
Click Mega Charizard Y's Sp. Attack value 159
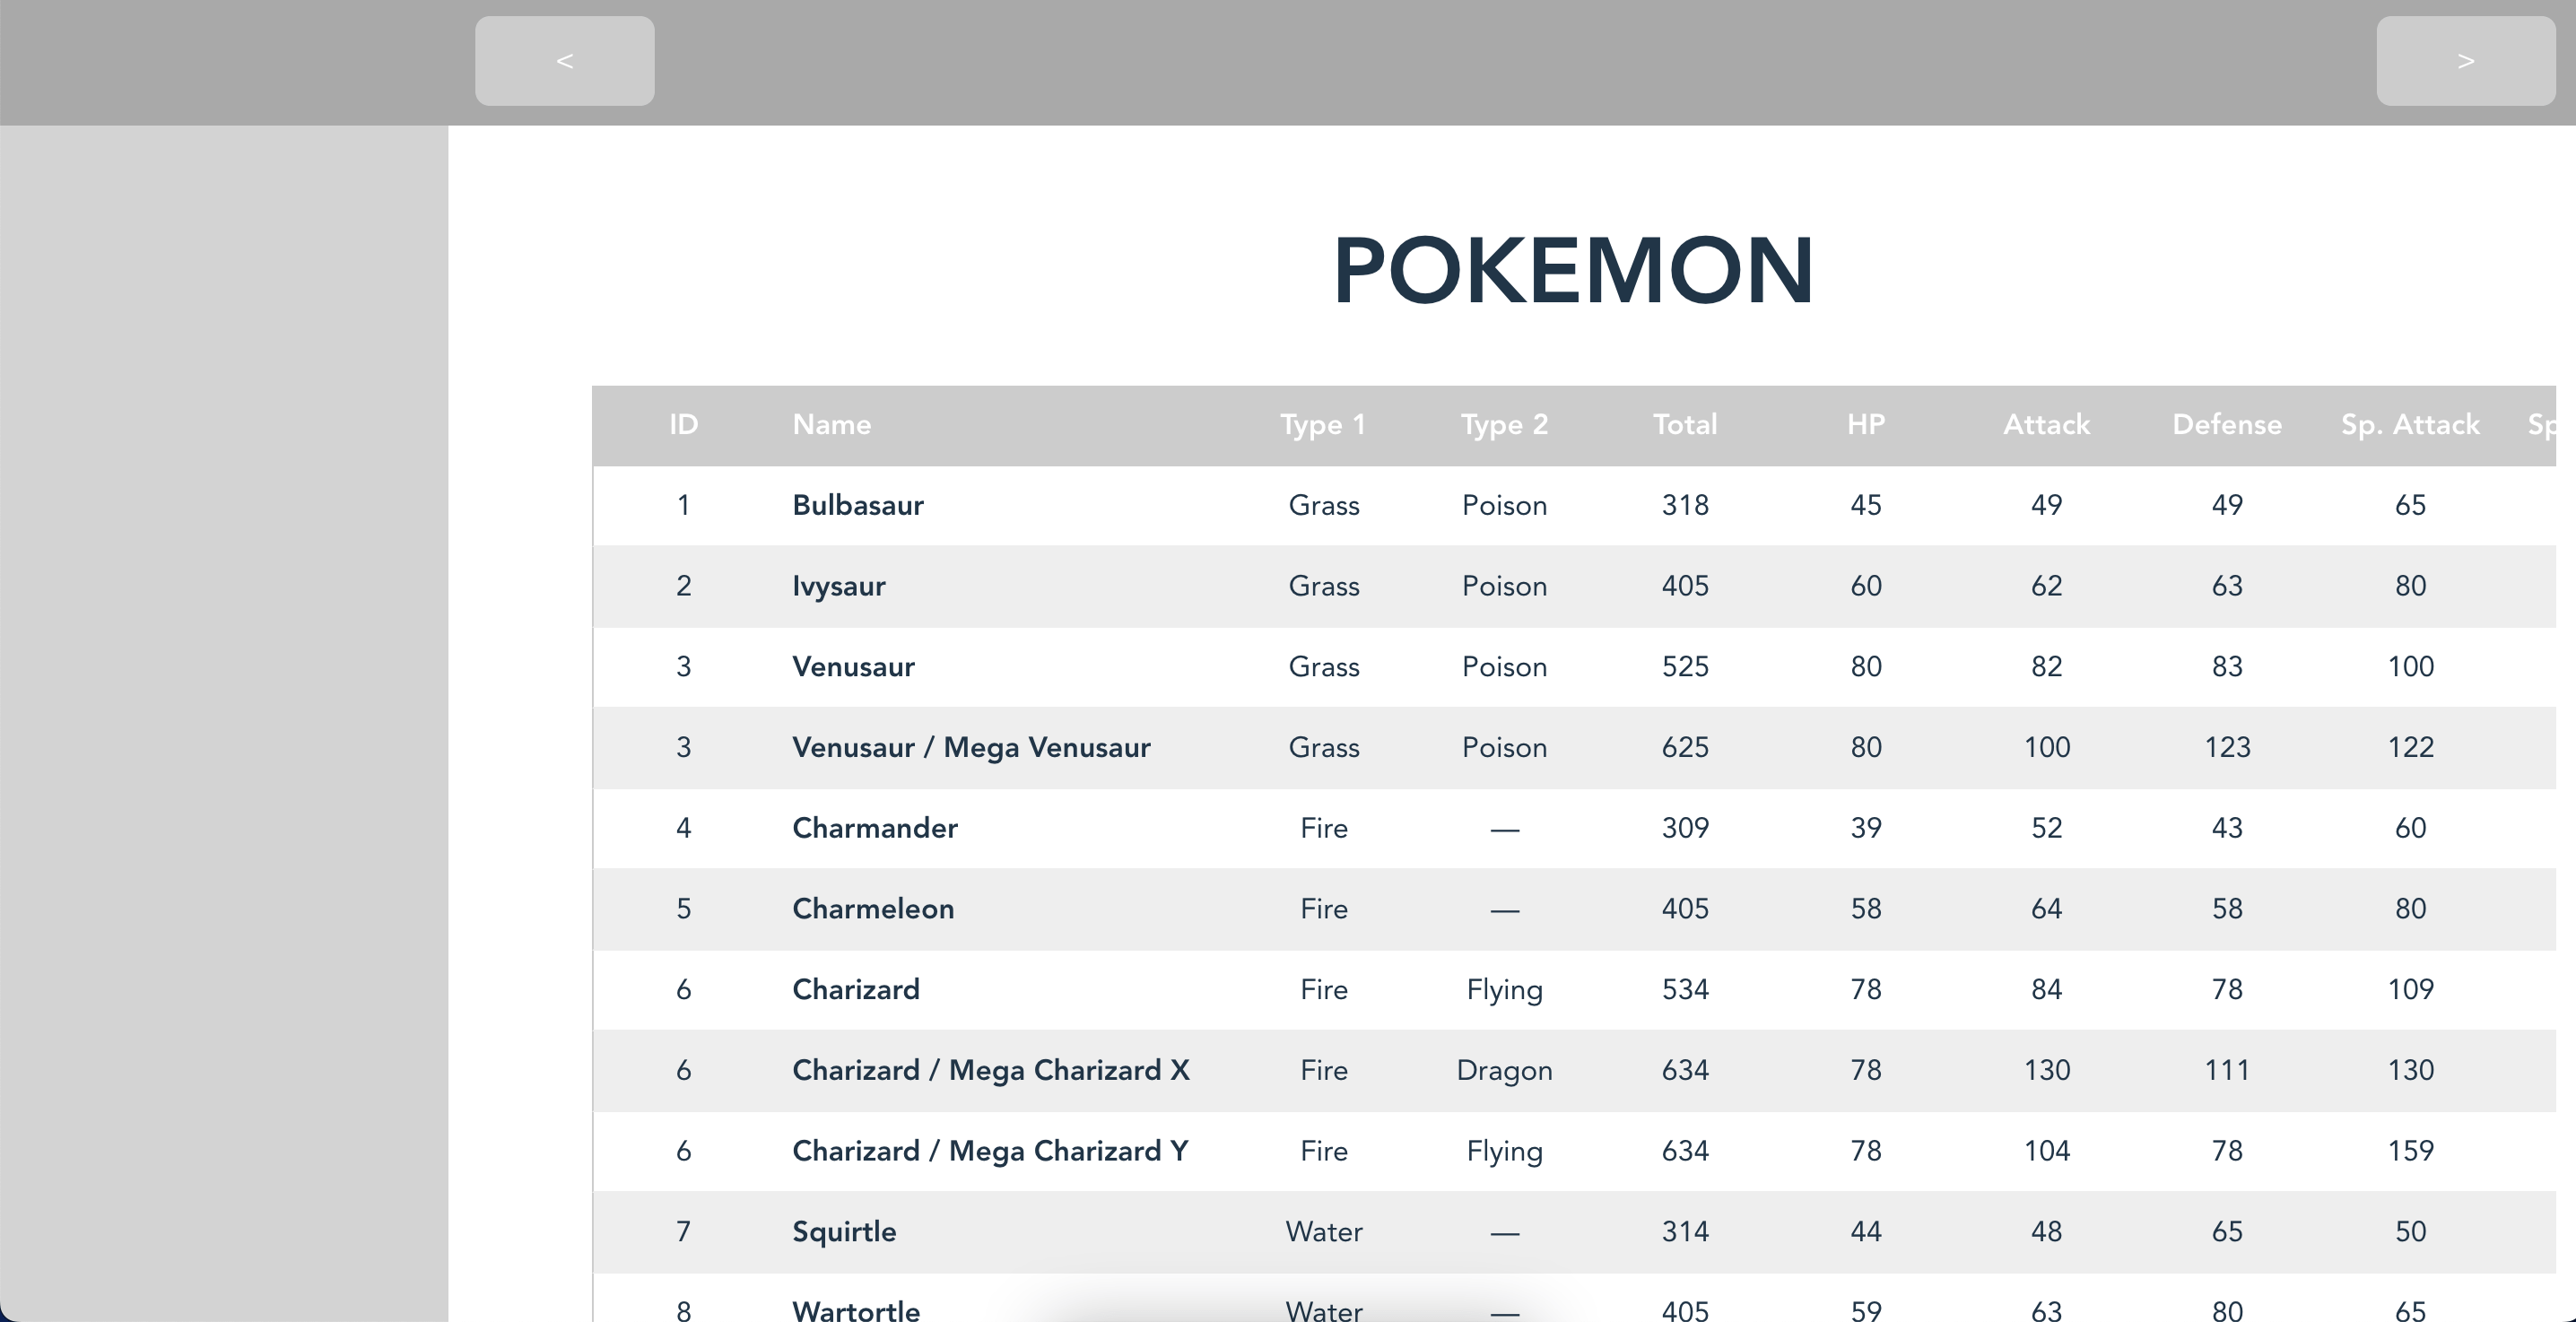pos(2410,1151)
